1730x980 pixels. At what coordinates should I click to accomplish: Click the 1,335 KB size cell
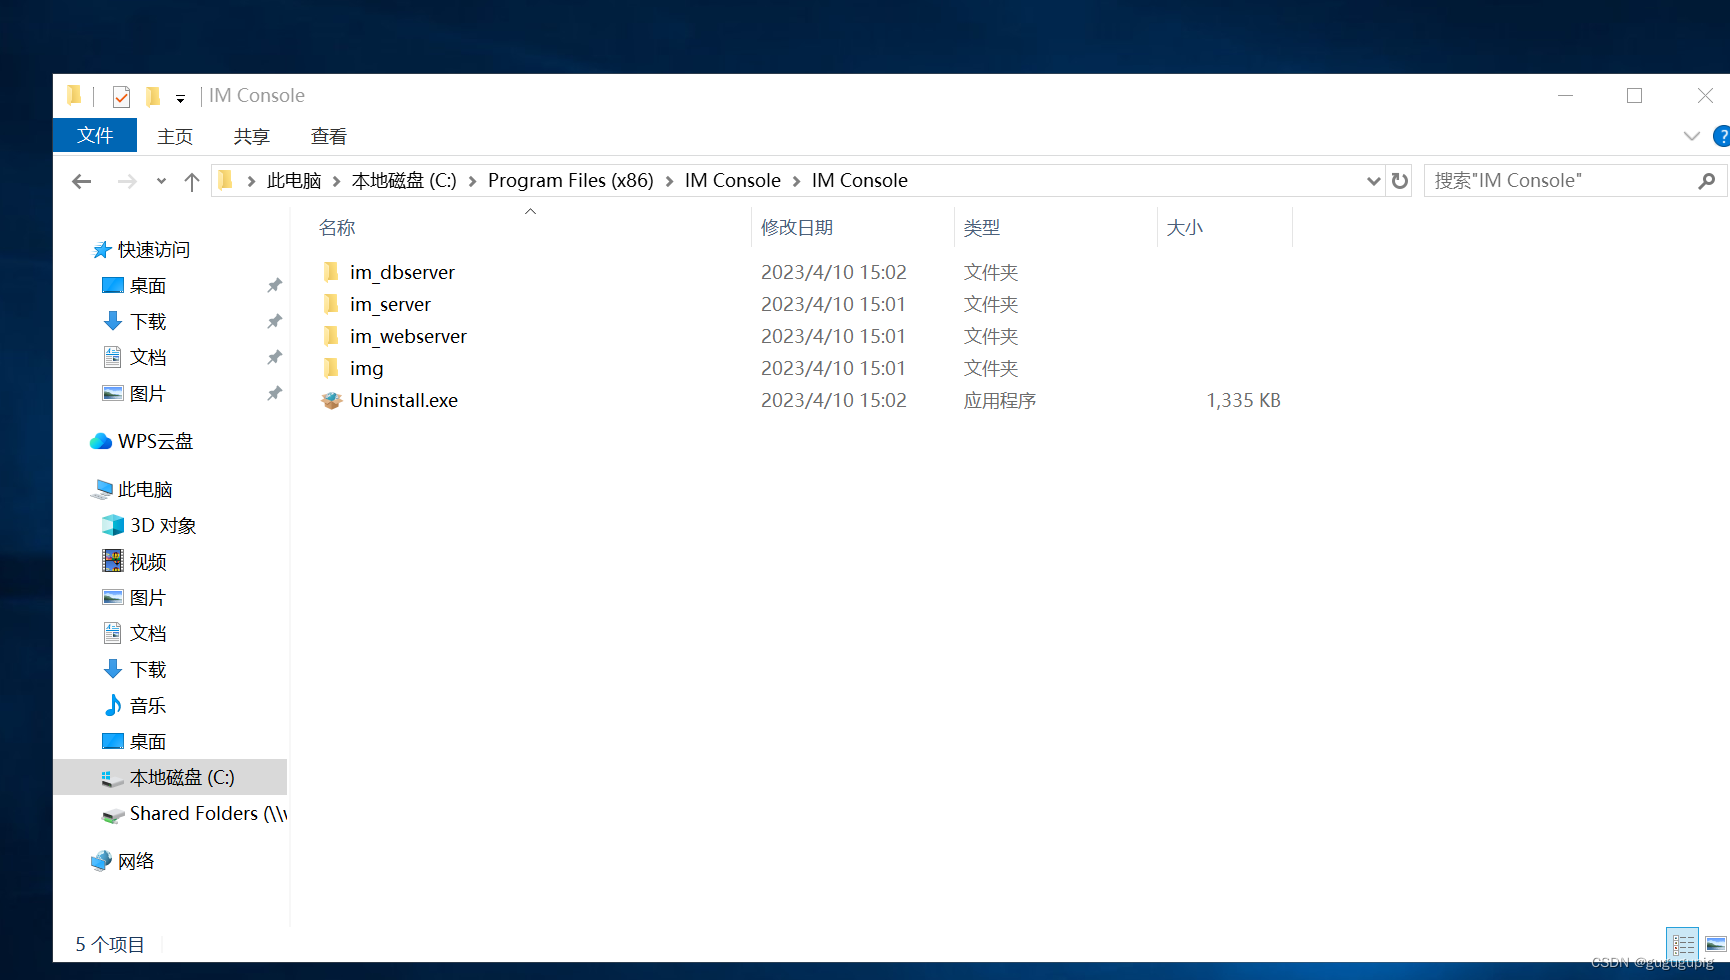click(1243, 400)
